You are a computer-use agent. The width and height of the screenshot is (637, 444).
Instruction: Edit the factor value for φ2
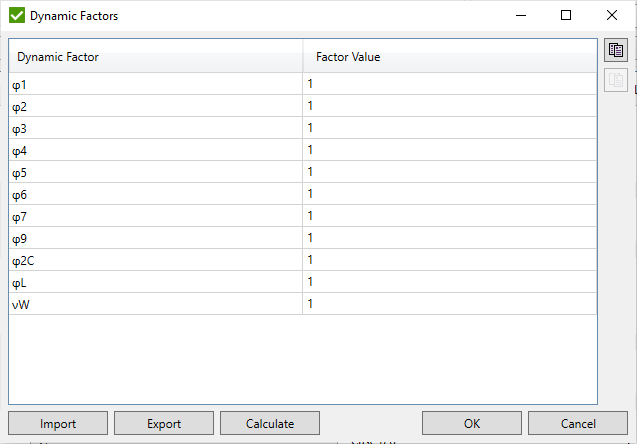(x=450, y=106)
